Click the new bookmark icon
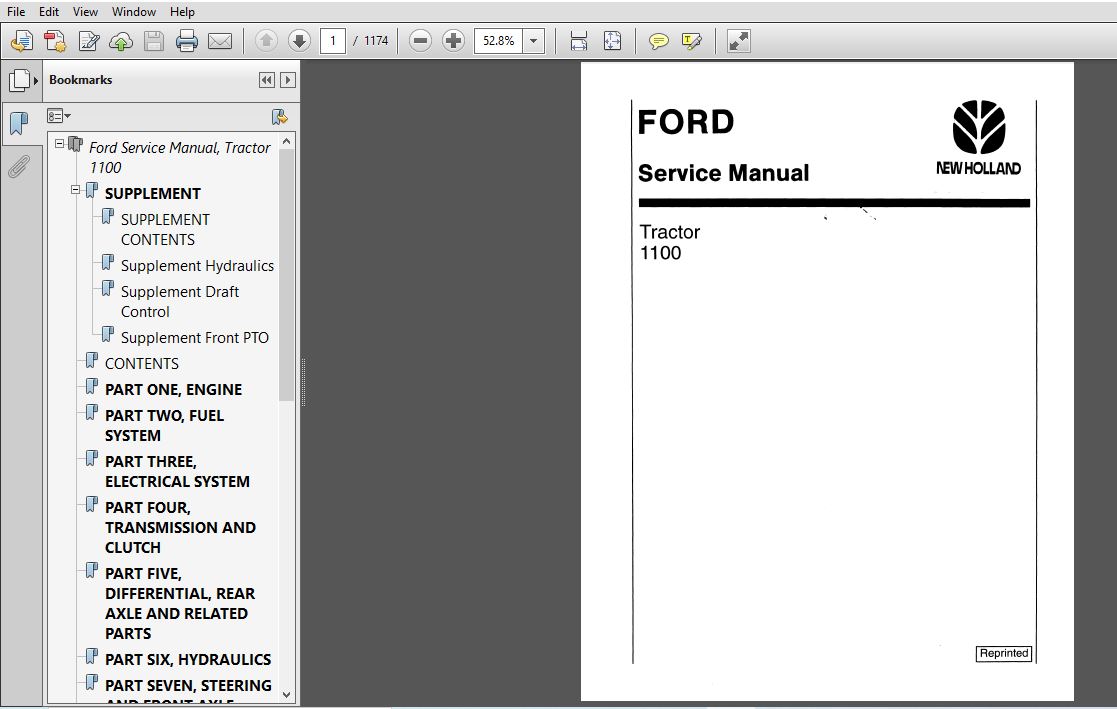Viewport: 1117px width, 709px height. 279,116
